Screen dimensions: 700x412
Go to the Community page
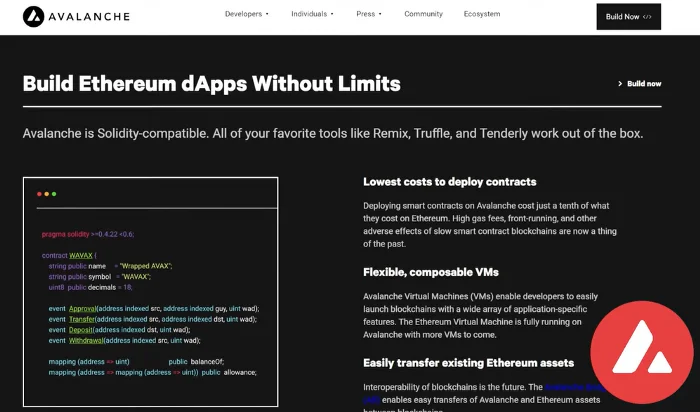(x=423, y=14)
